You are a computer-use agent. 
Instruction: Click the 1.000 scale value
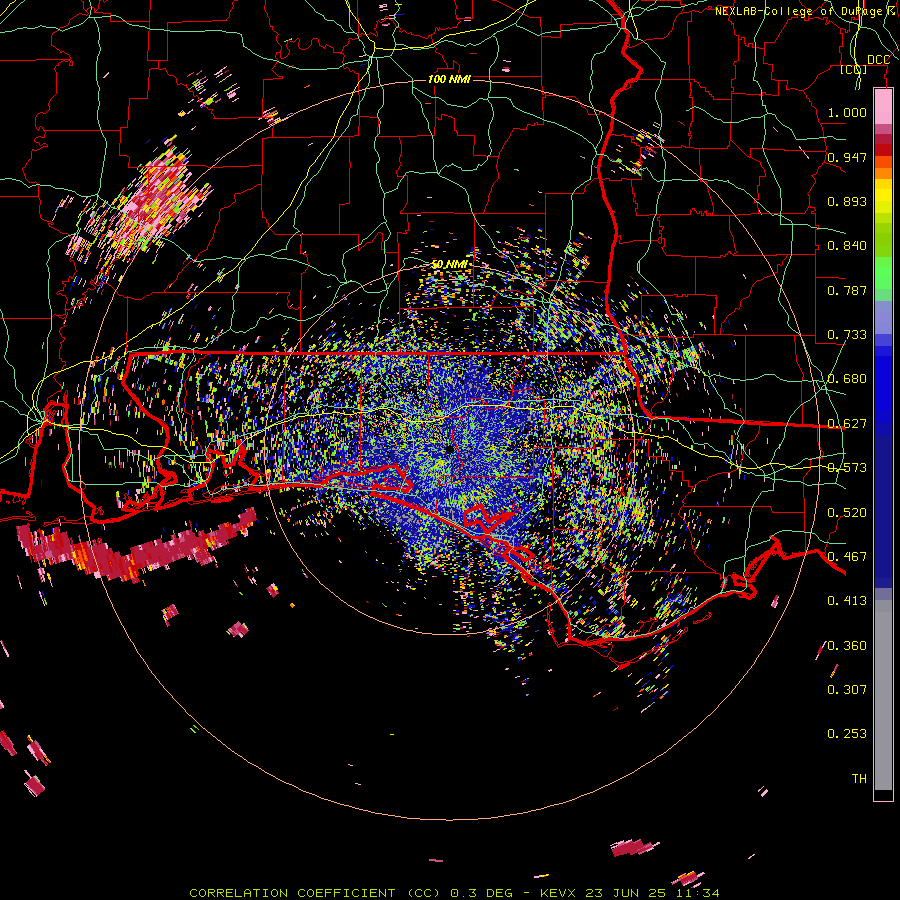point(847,112)
